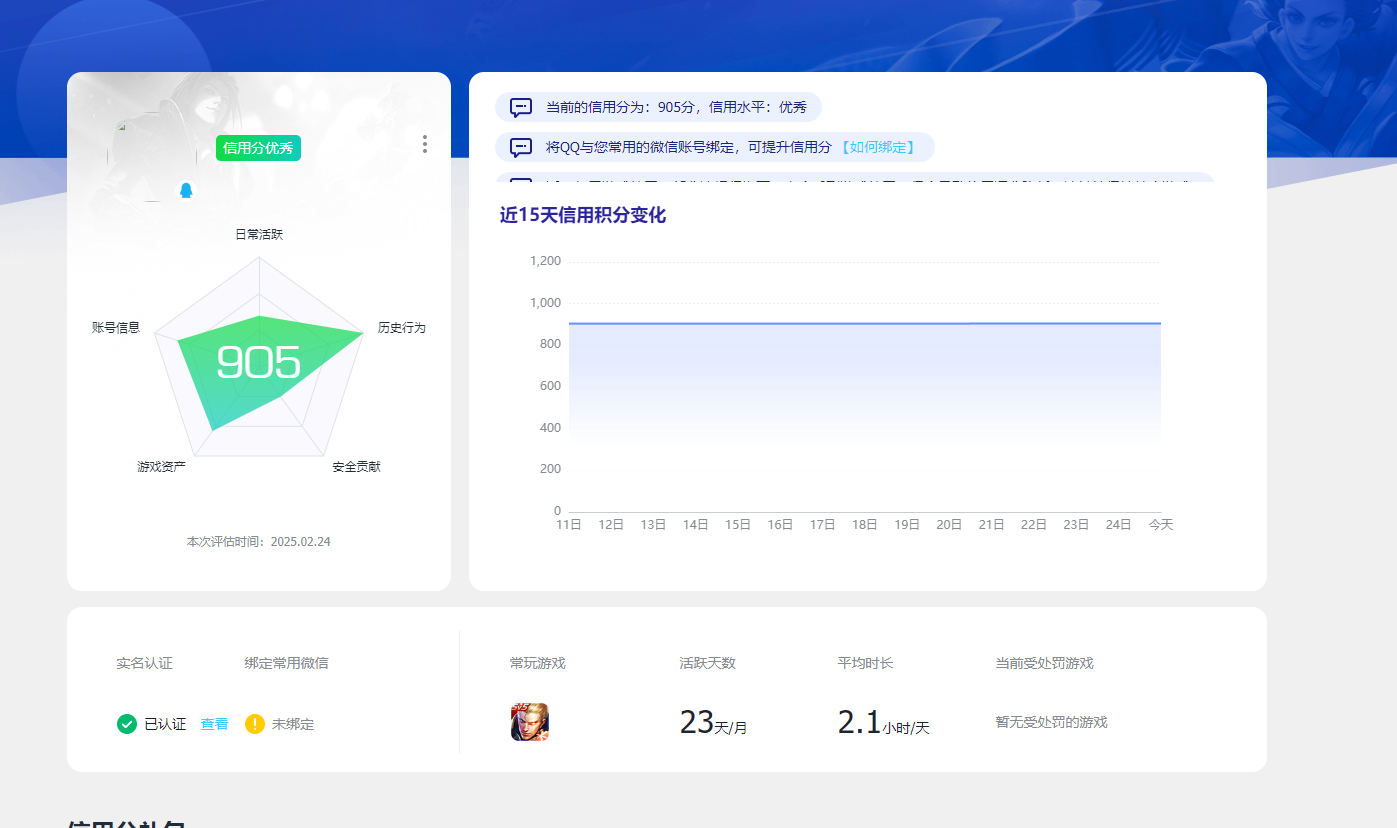The height and width of the screenshot is (828, 1397).
Task: Click the 已认证 status text
Action: [165, 724]
